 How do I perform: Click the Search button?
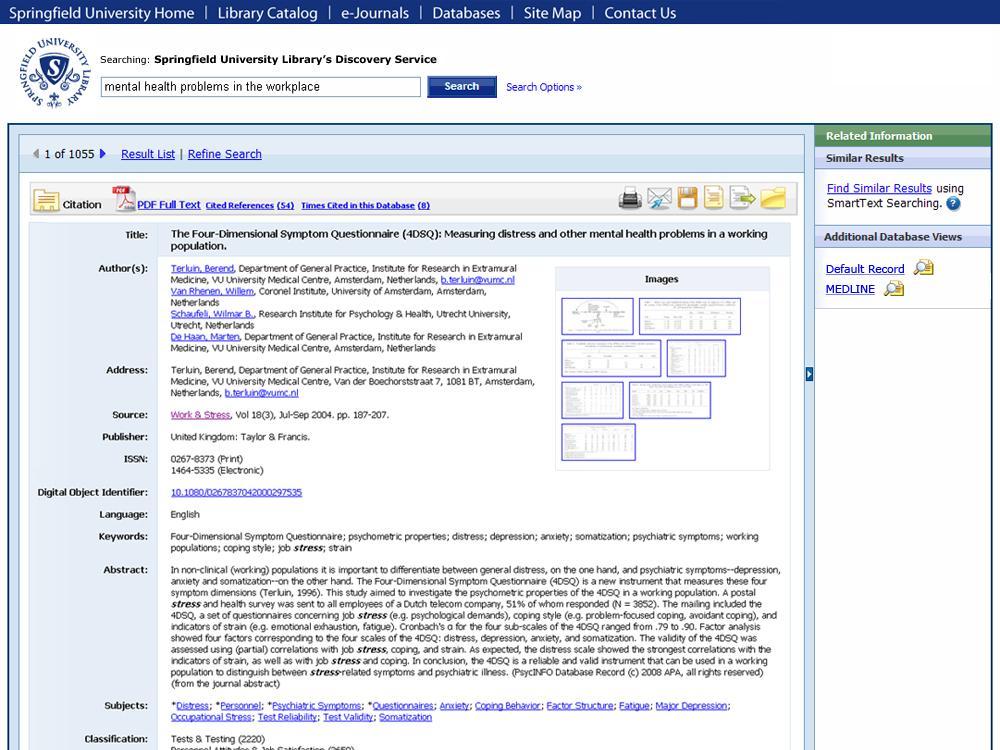pos(462,87)
